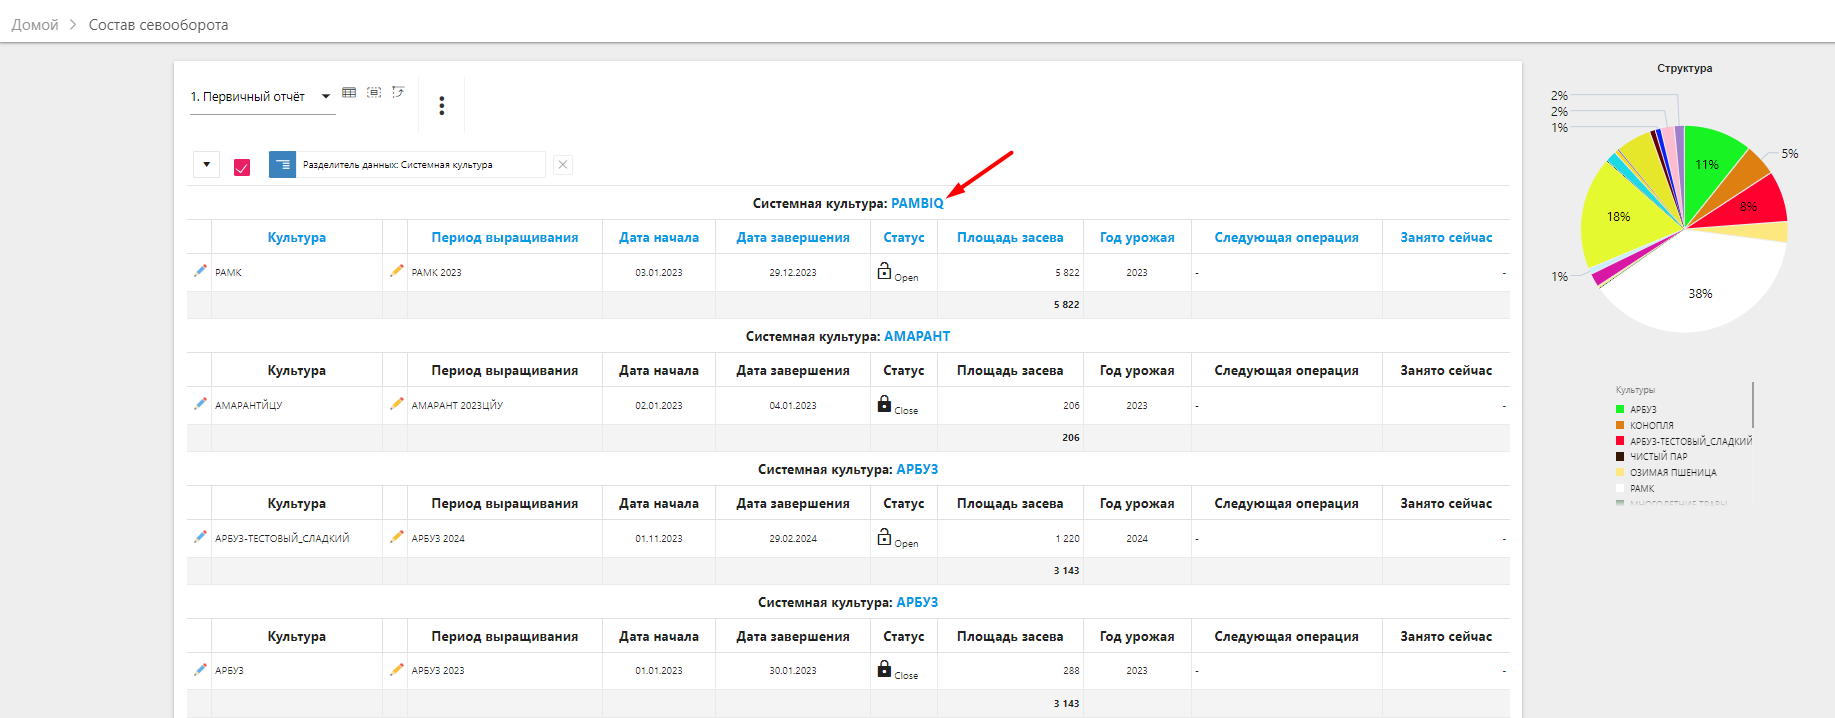Screen dimensions: 1835x718
Task: Click the Open lock icon for PAMK 2023
Action: tap(884, 271)
